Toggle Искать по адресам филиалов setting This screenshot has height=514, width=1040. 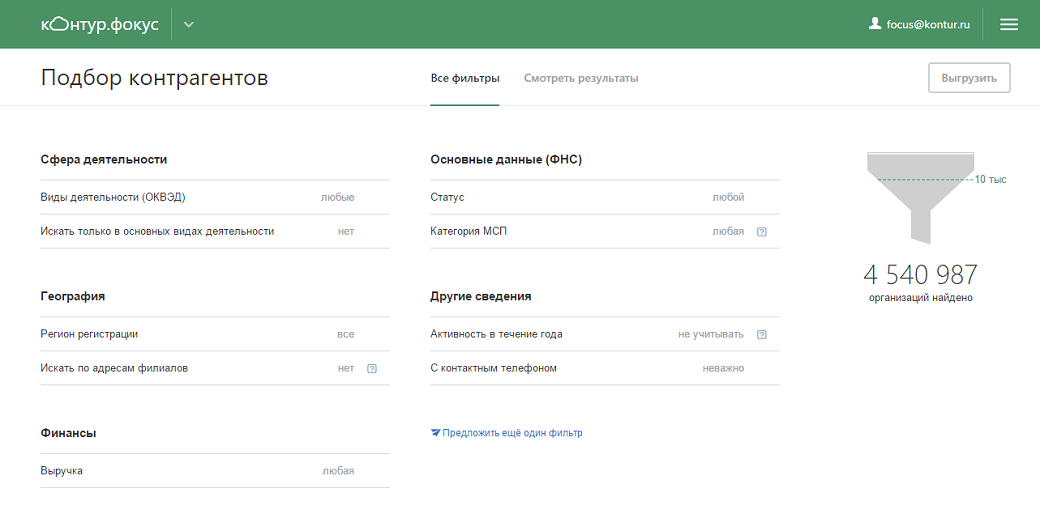tap(345, 368)
